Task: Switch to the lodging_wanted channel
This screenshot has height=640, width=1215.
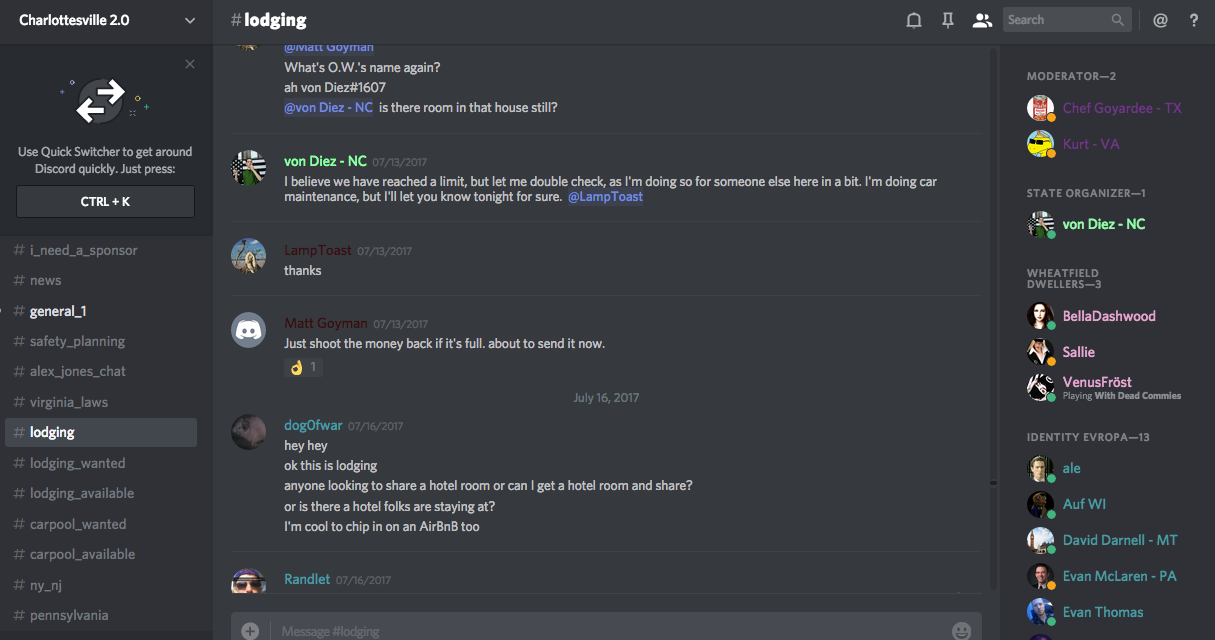Action: [x=78, y=463]
